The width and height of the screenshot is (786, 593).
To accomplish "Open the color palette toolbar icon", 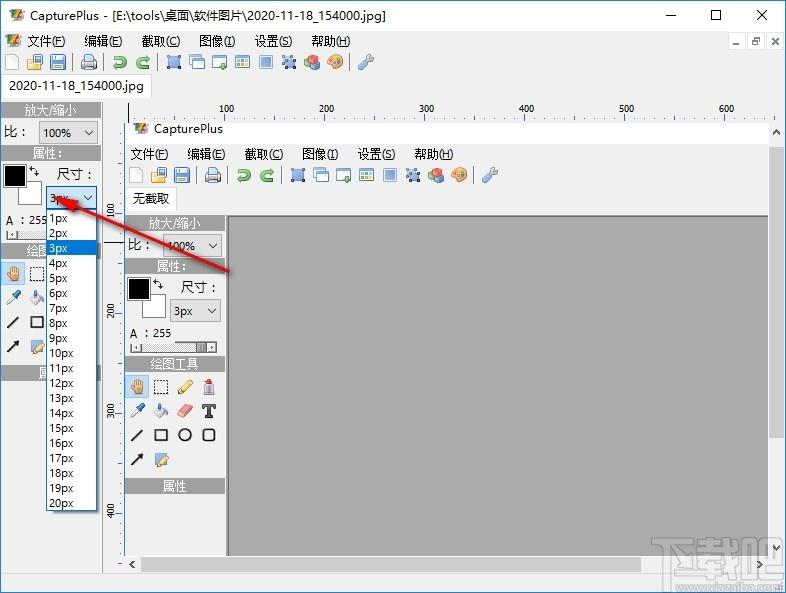I will (x=335, y=62).
